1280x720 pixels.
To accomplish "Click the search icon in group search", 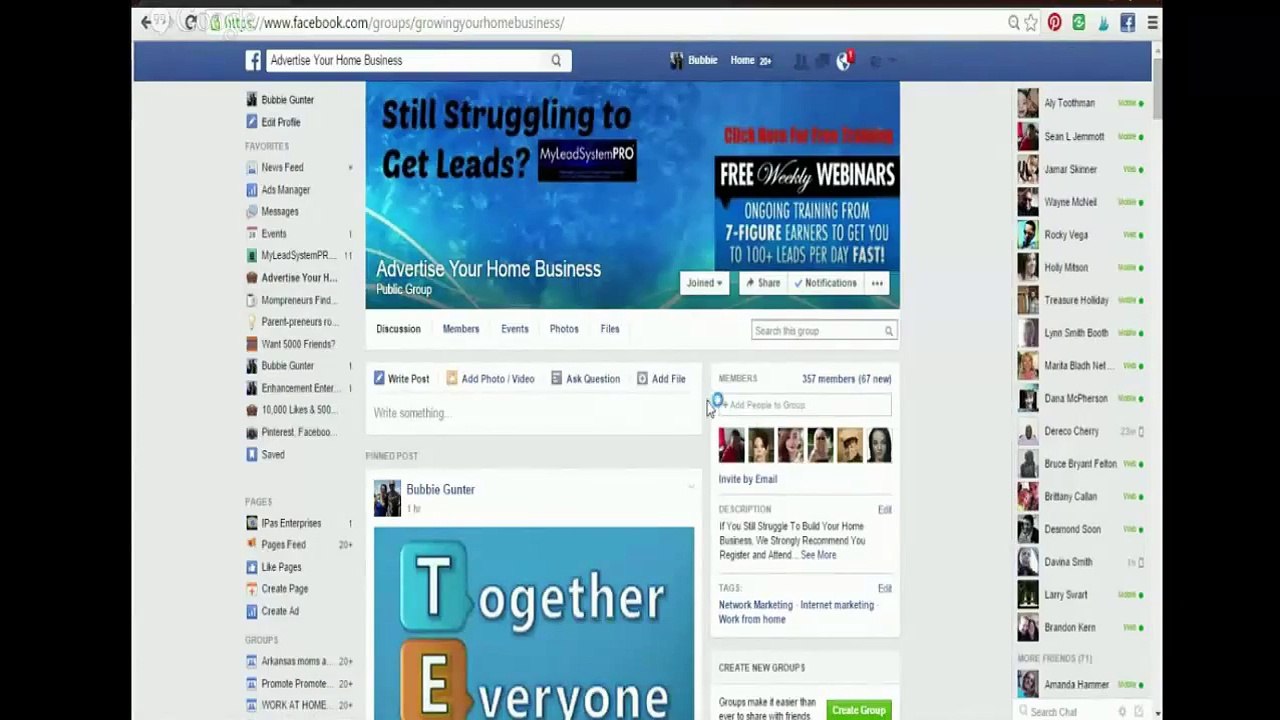I will pos(888,331).
